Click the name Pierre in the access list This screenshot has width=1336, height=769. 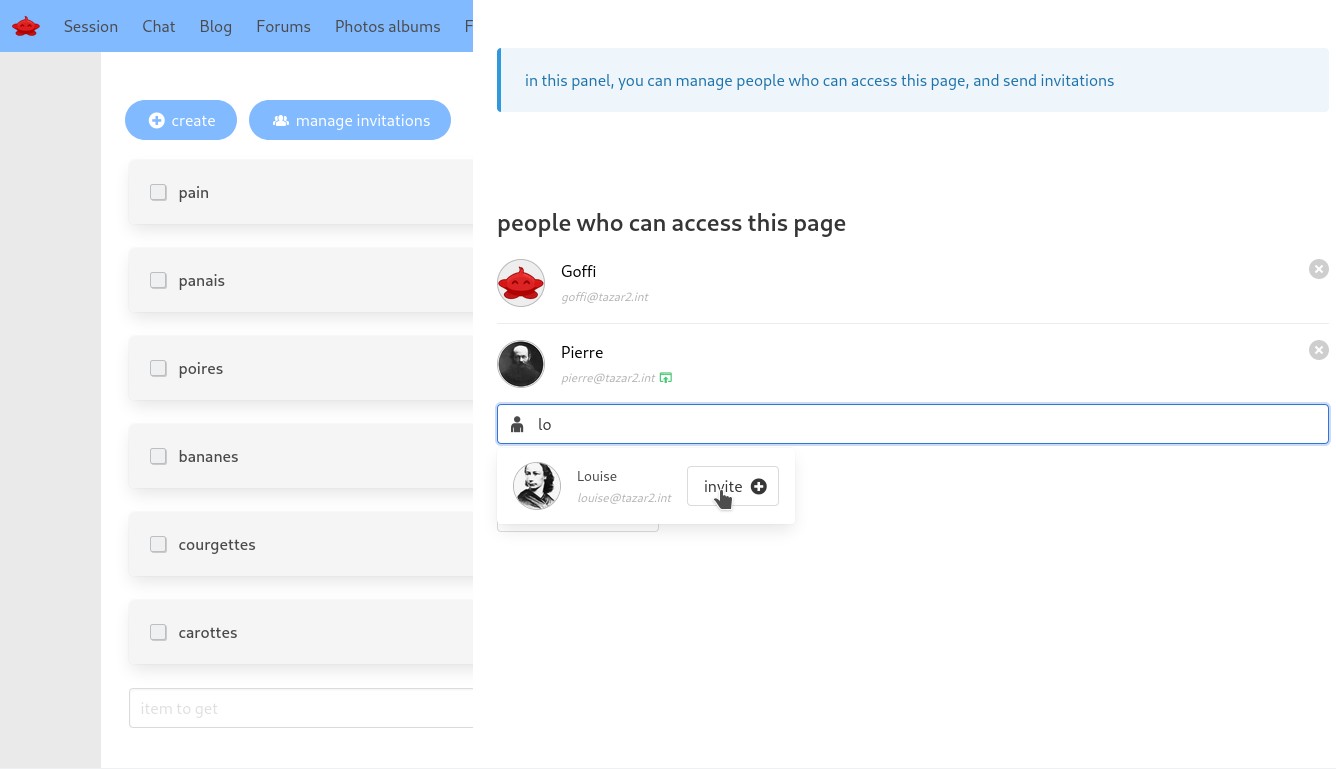(582, 352)
